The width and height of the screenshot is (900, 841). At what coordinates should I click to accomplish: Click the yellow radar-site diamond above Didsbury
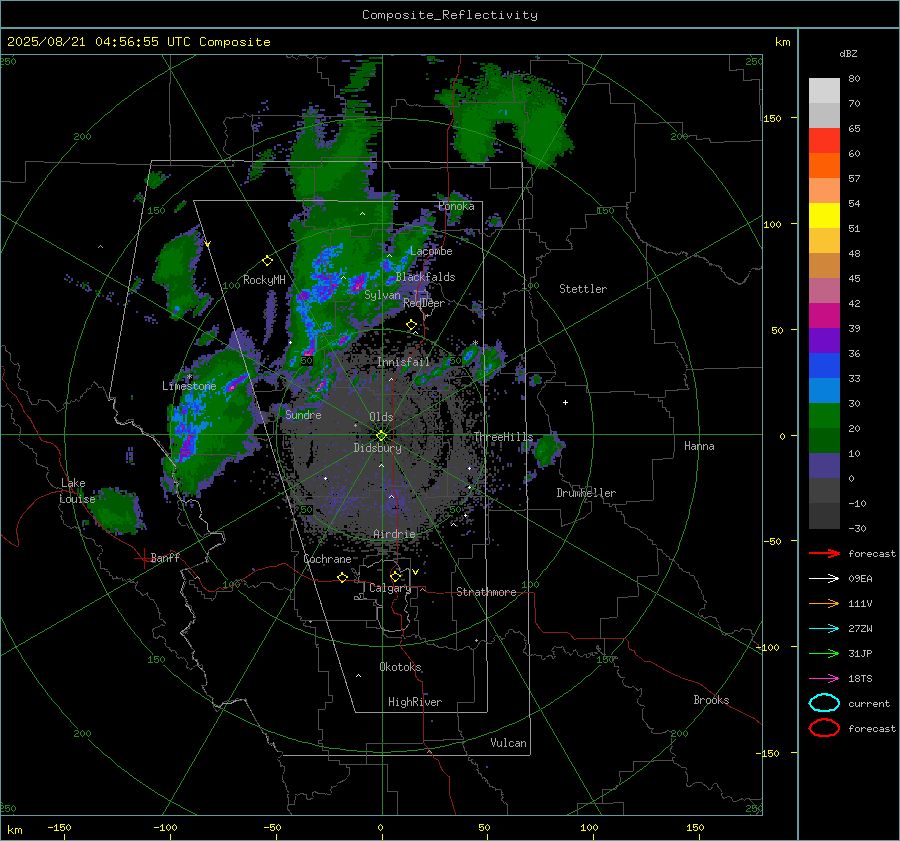(381, 436)
